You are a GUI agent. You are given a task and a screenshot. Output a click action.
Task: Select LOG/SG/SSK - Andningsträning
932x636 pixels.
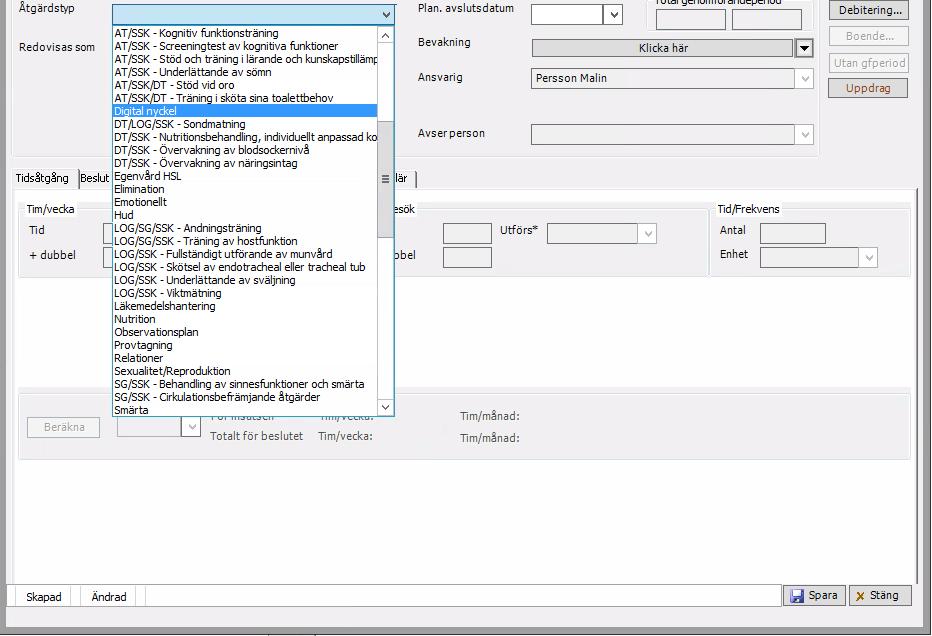[244, 228]
